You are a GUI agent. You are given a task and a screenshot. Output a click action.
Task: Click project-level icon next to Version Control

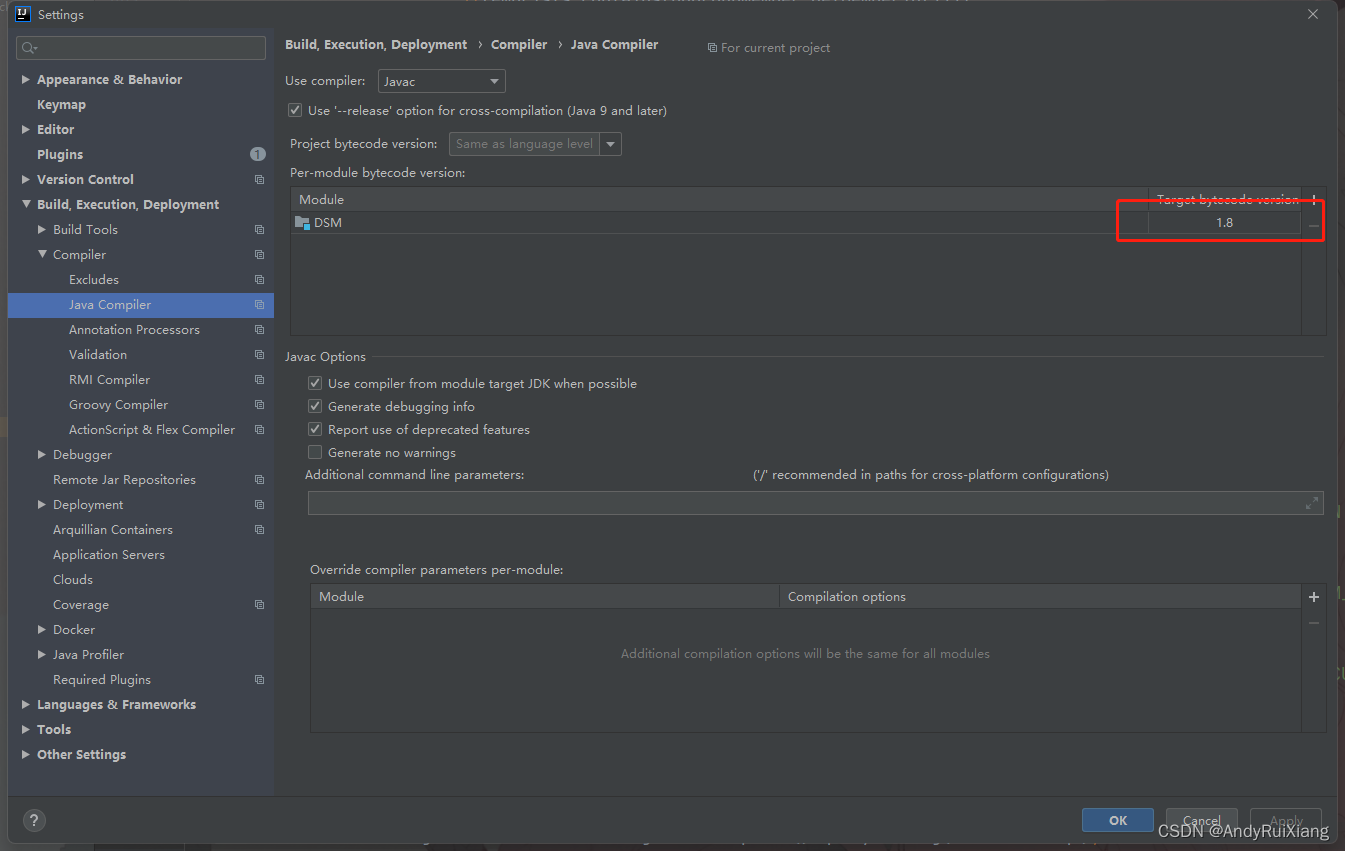coord(259,180)
